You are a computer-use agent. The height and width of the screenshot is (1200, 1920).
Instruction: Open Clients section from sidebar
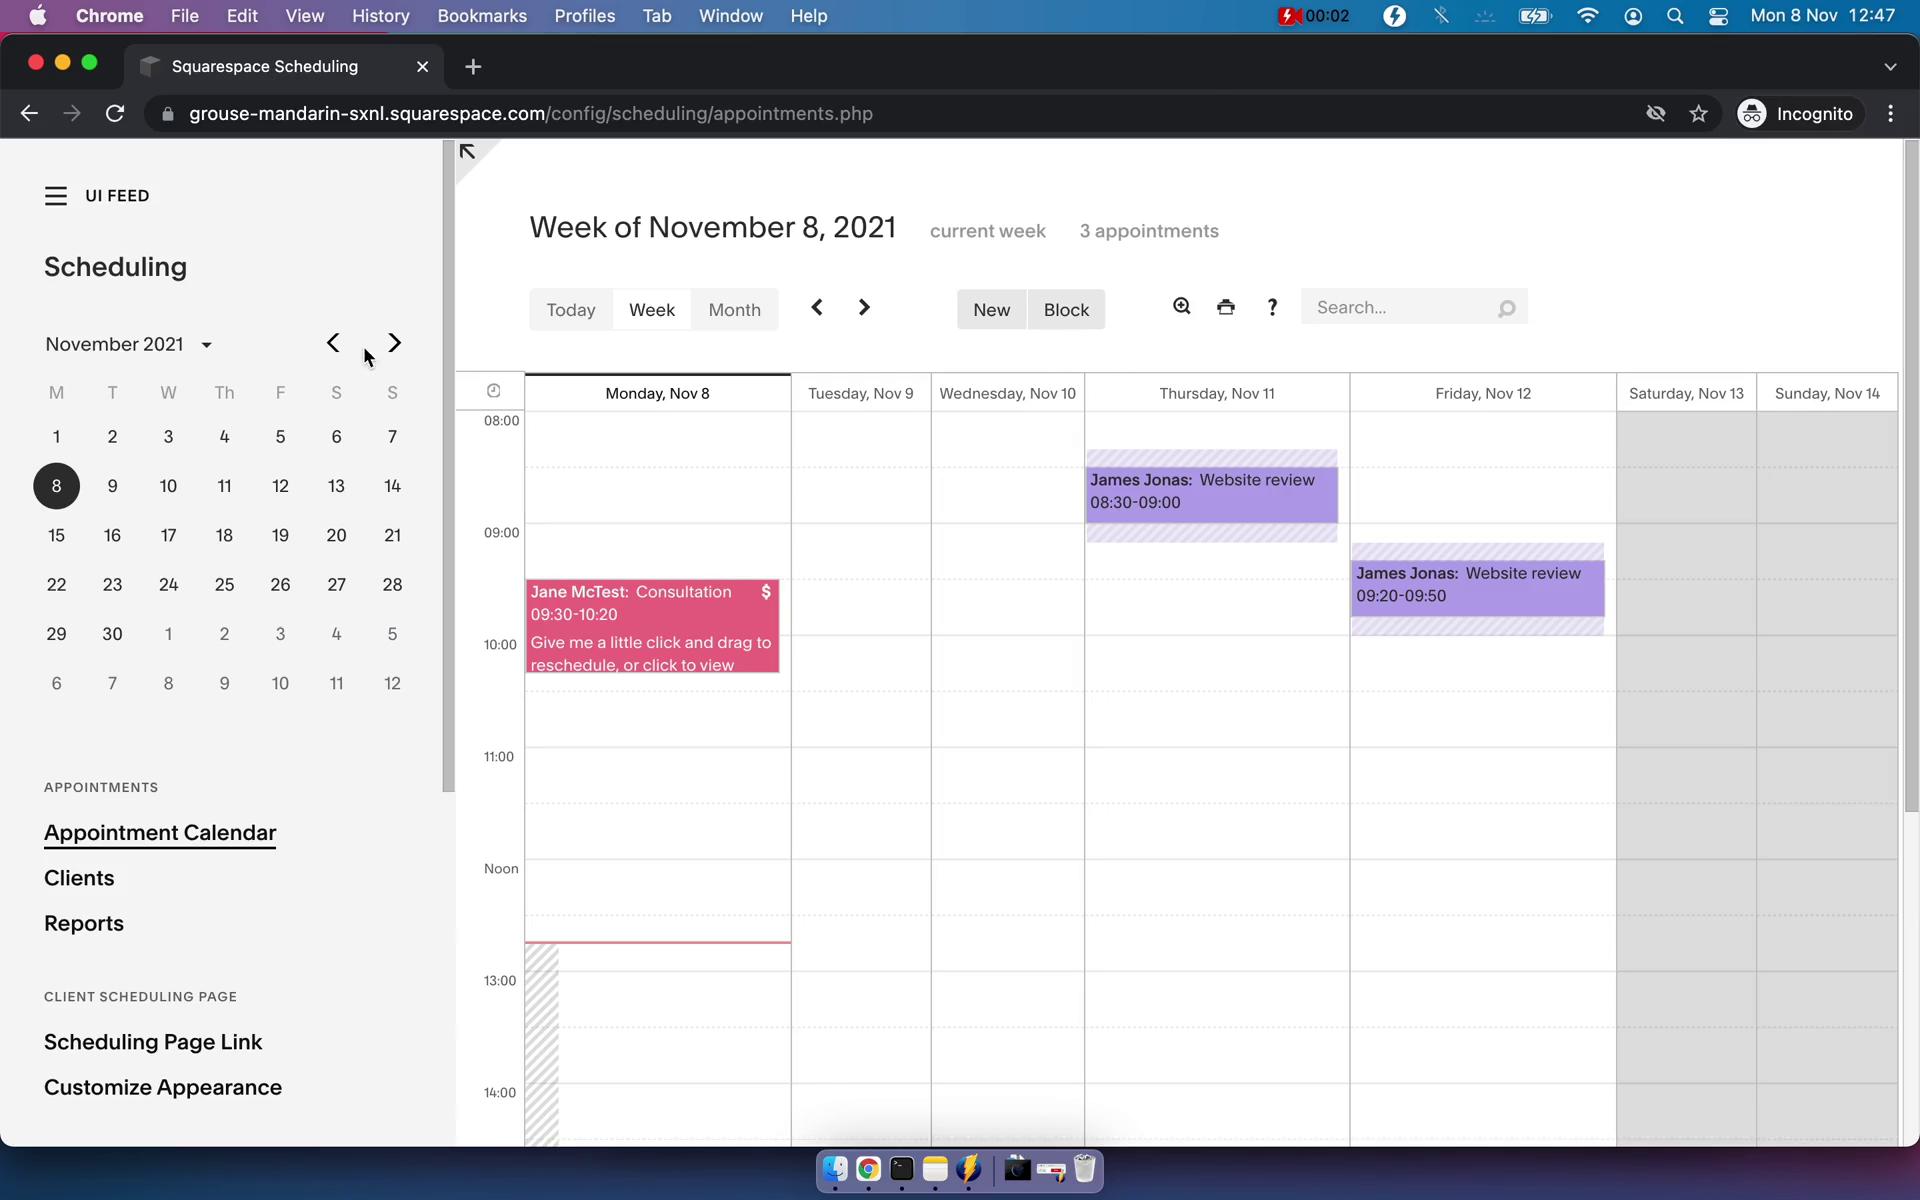[x=79, y=876]
